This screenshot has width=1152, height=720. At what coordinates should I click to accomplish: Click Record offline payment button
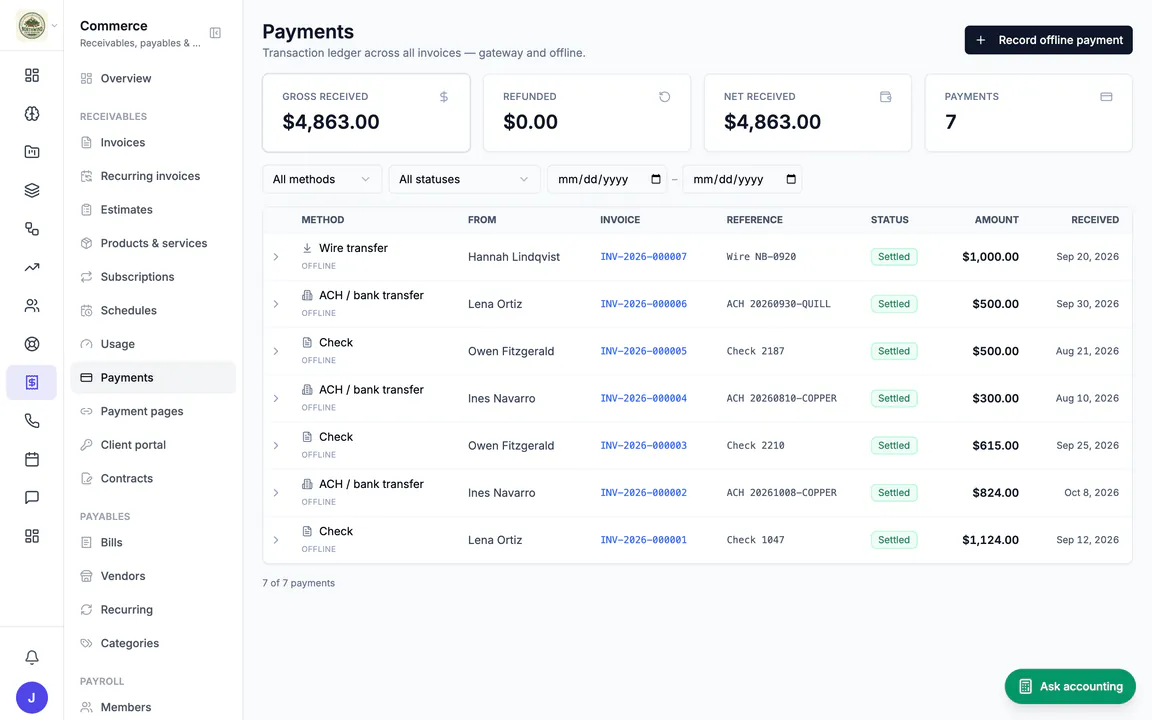(1048, 40)
